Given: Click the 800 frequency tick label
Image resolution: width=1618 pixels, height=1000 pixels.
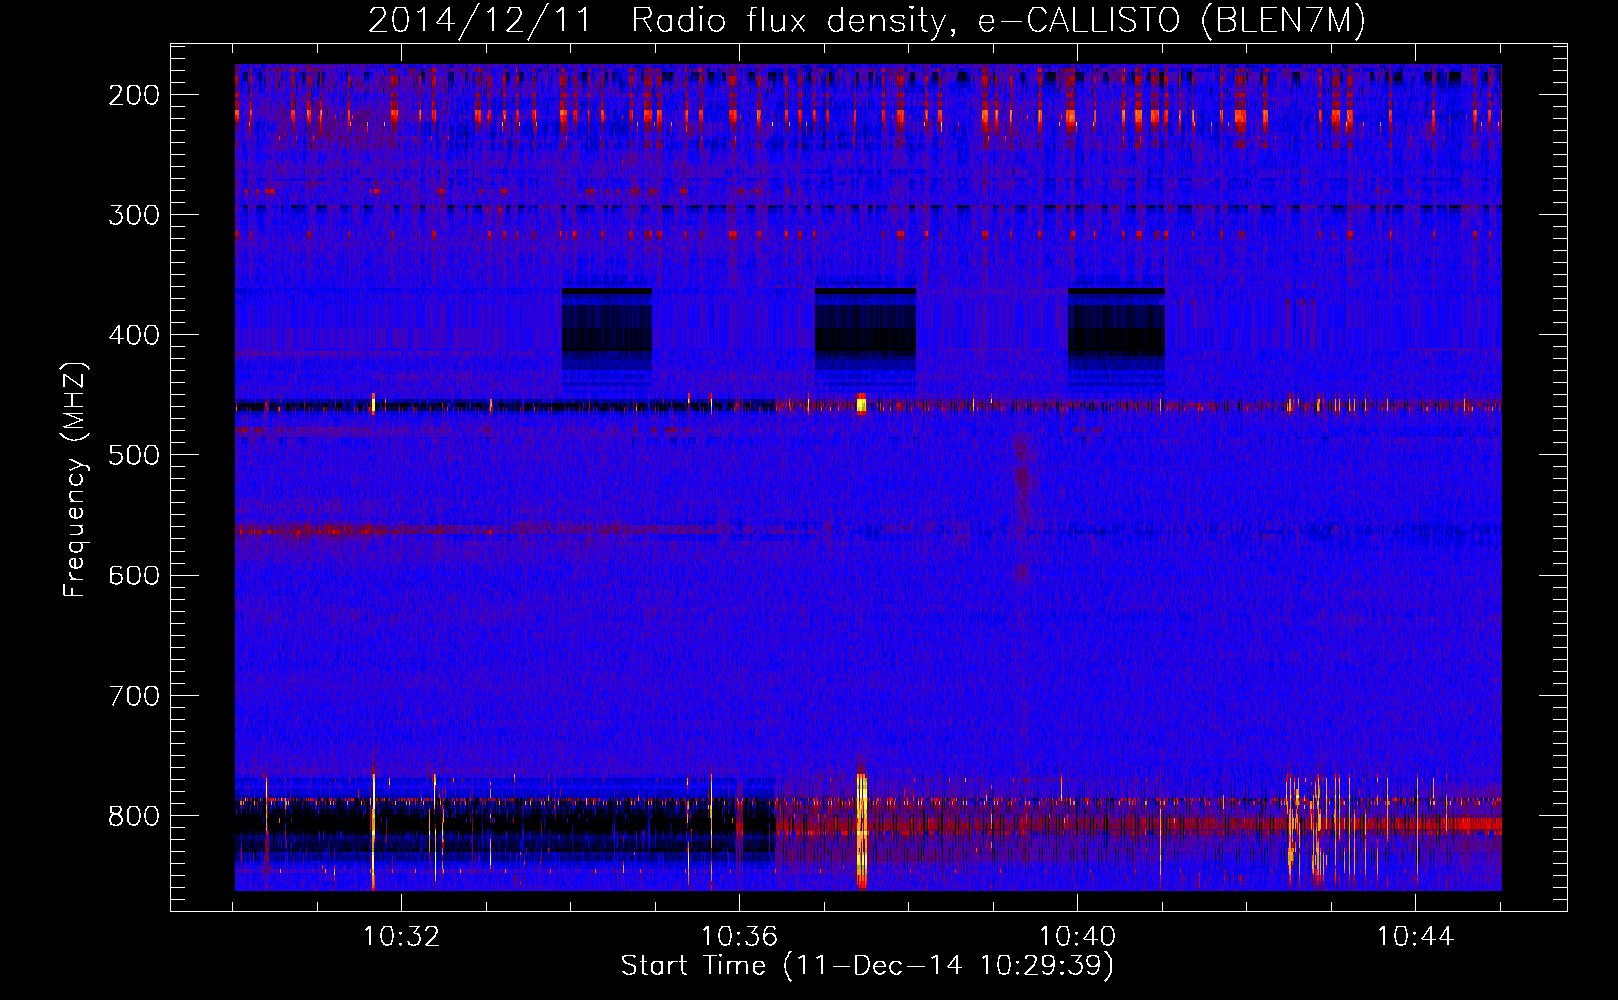Looking at the screenshot, I should [133, 815].
